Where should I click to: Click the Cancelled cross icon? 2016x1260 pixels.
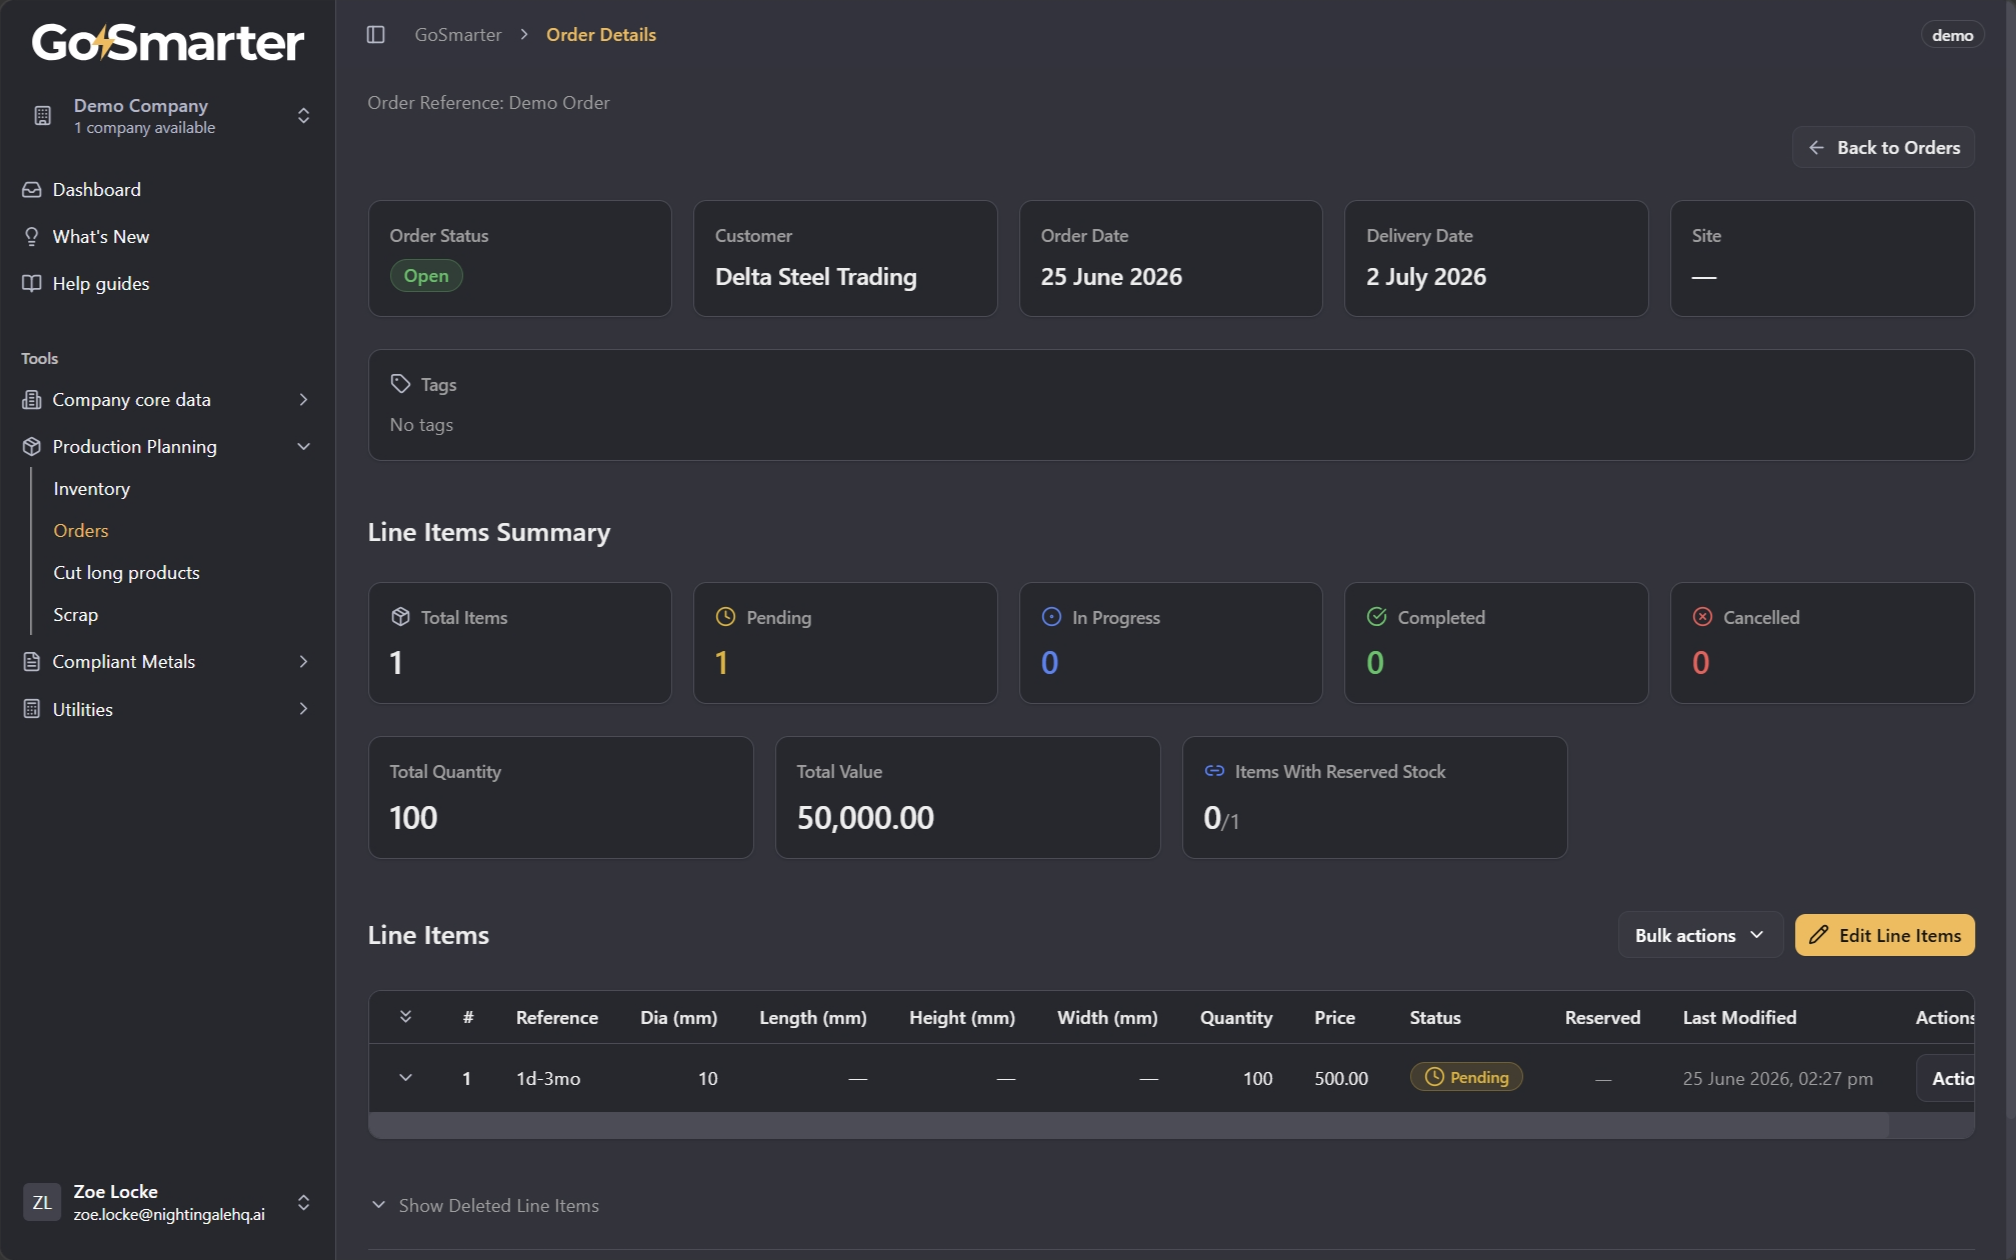1703,617
